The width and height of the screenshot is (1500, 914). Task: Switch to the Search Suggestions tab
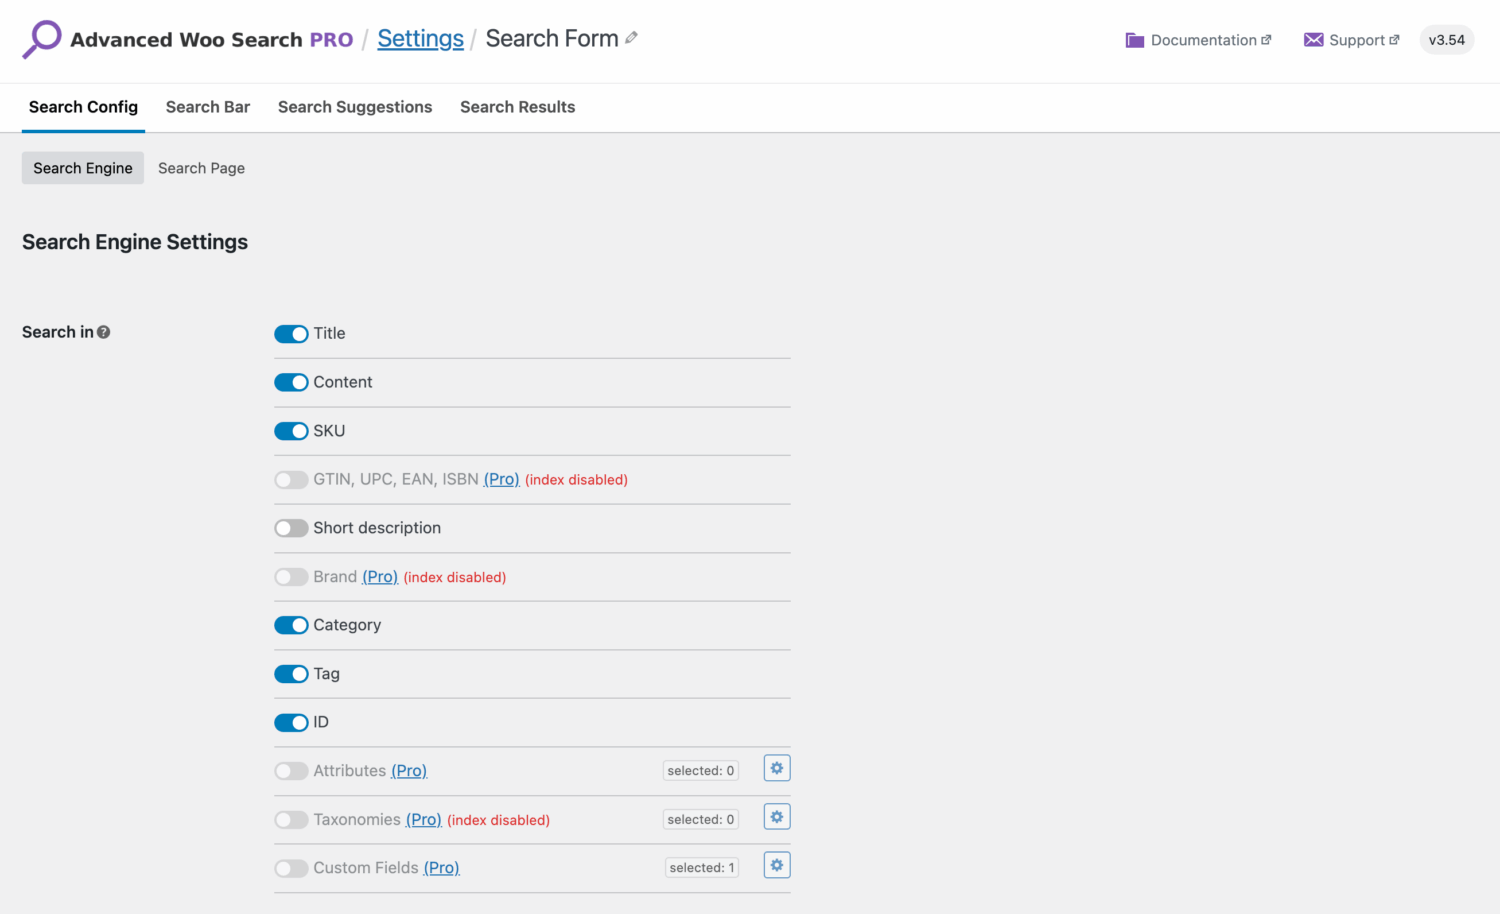355,107
